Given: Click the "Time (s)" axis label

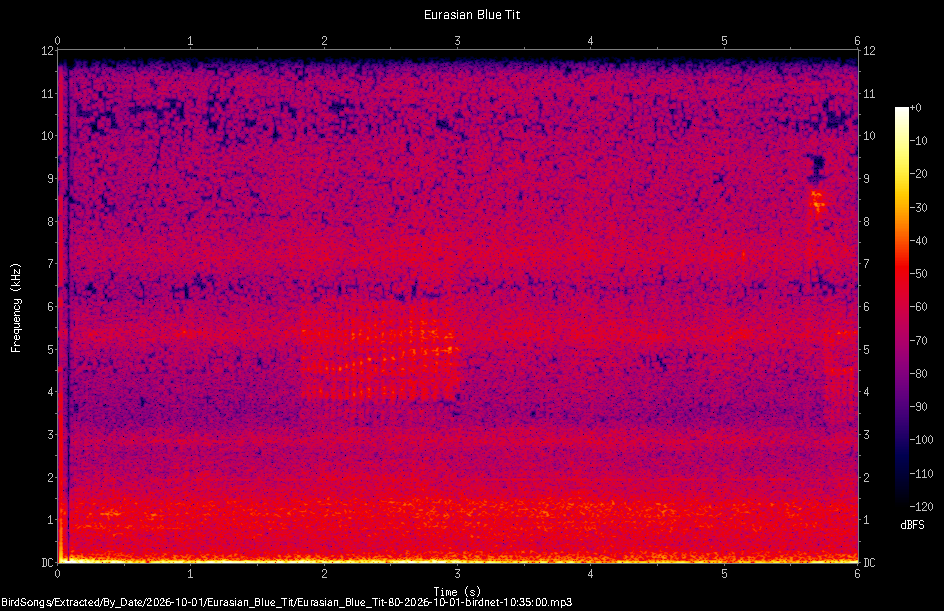Looking at the screenshot, I should [x=457, y=592].
